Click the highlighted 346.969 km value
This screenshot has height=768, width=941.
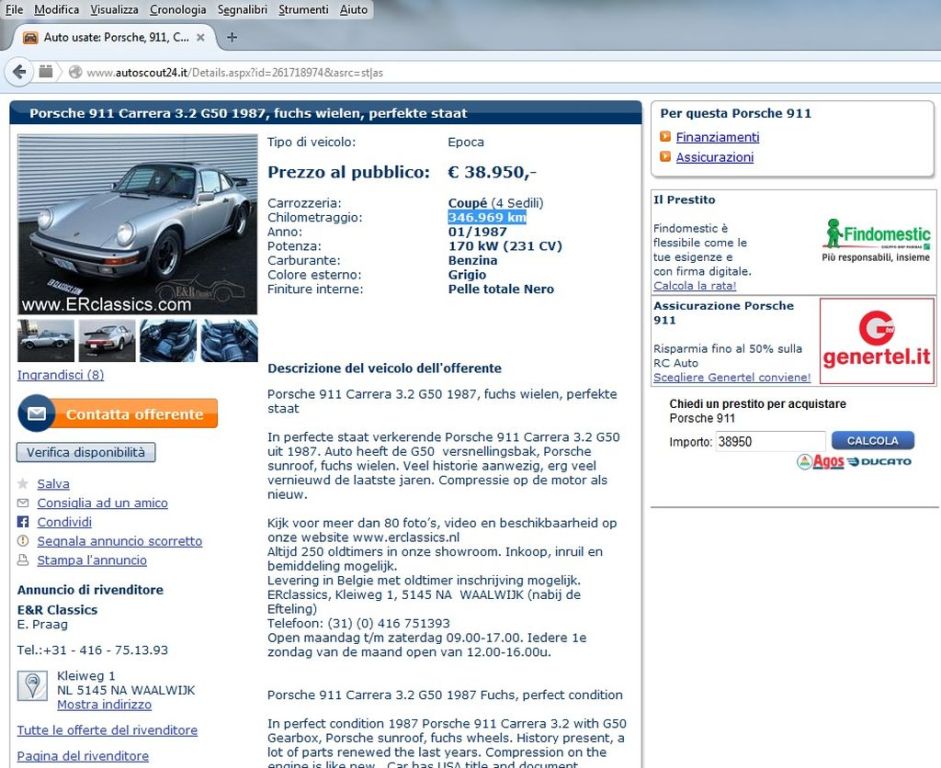[487, 217]
